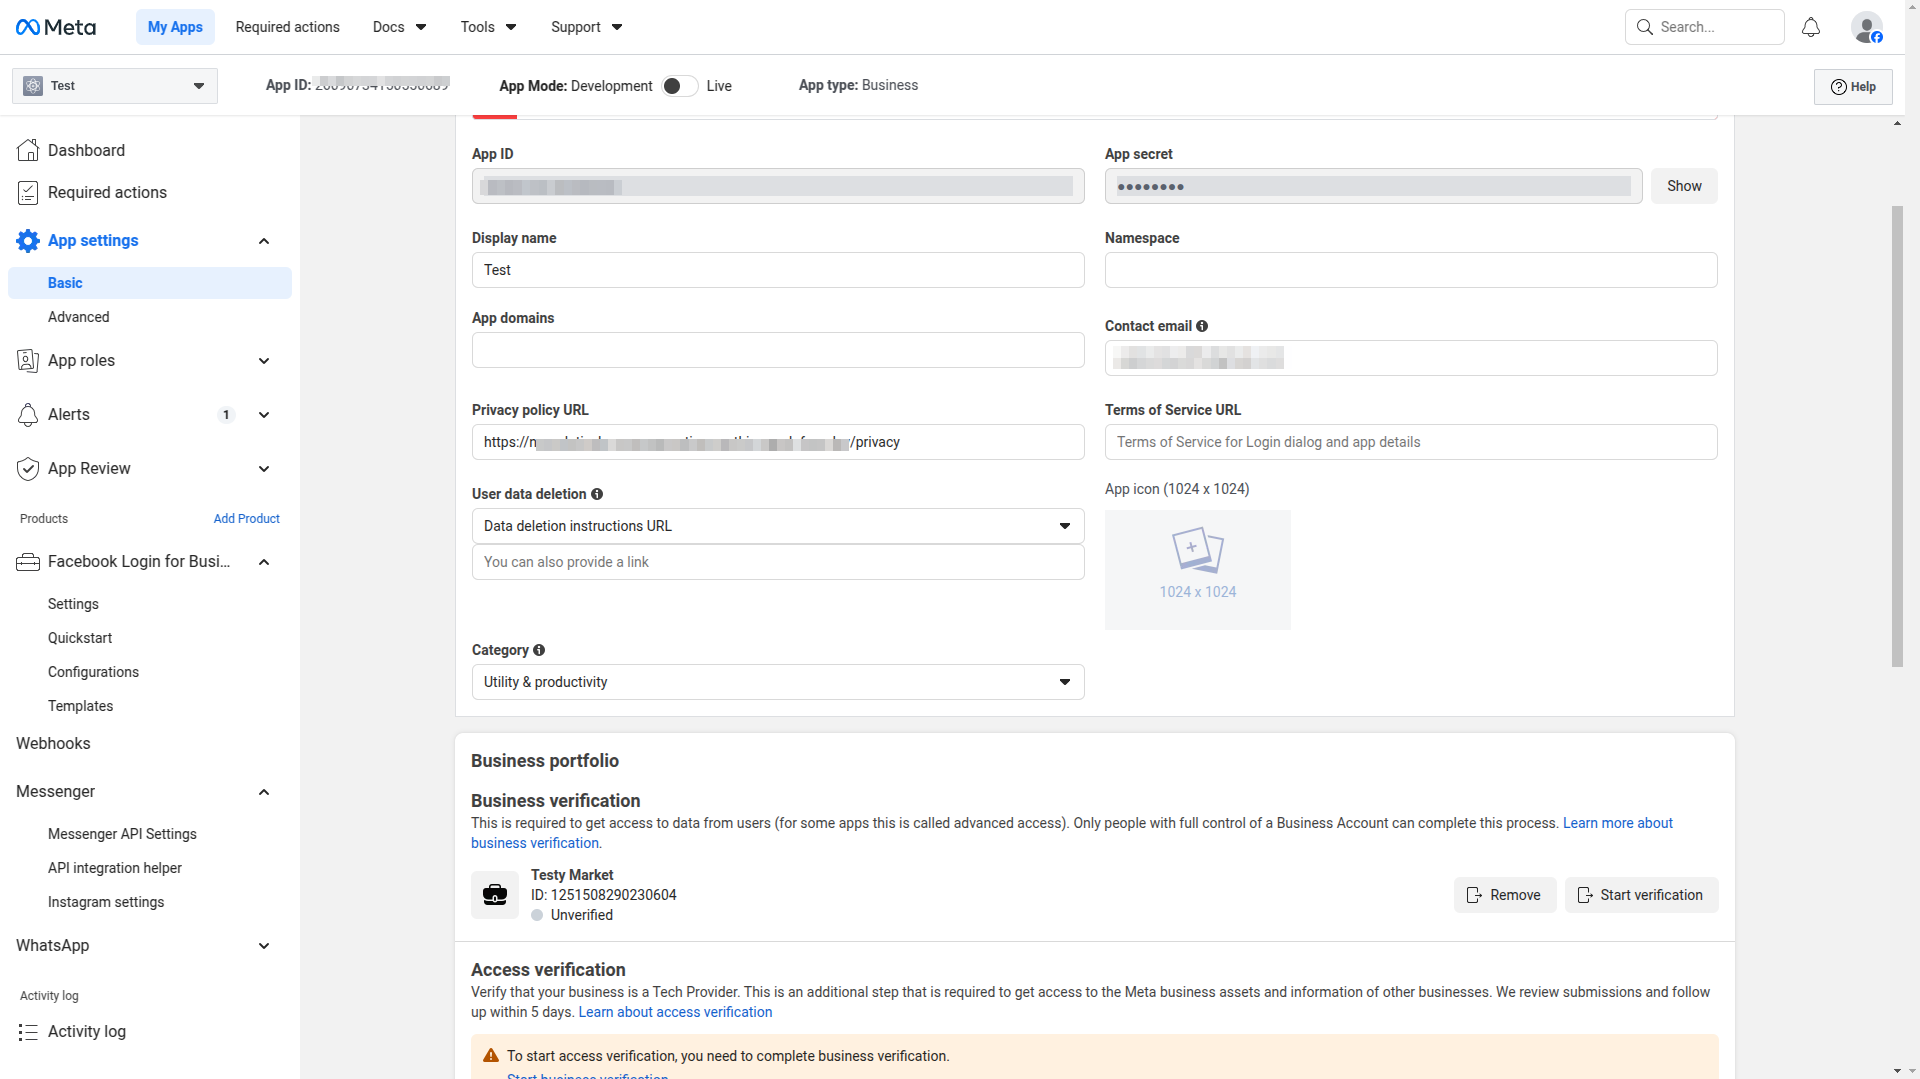The height and width of the screenshot is (1079, 1920).
Task: Click the App domains input field
Action: pos(778,350)
